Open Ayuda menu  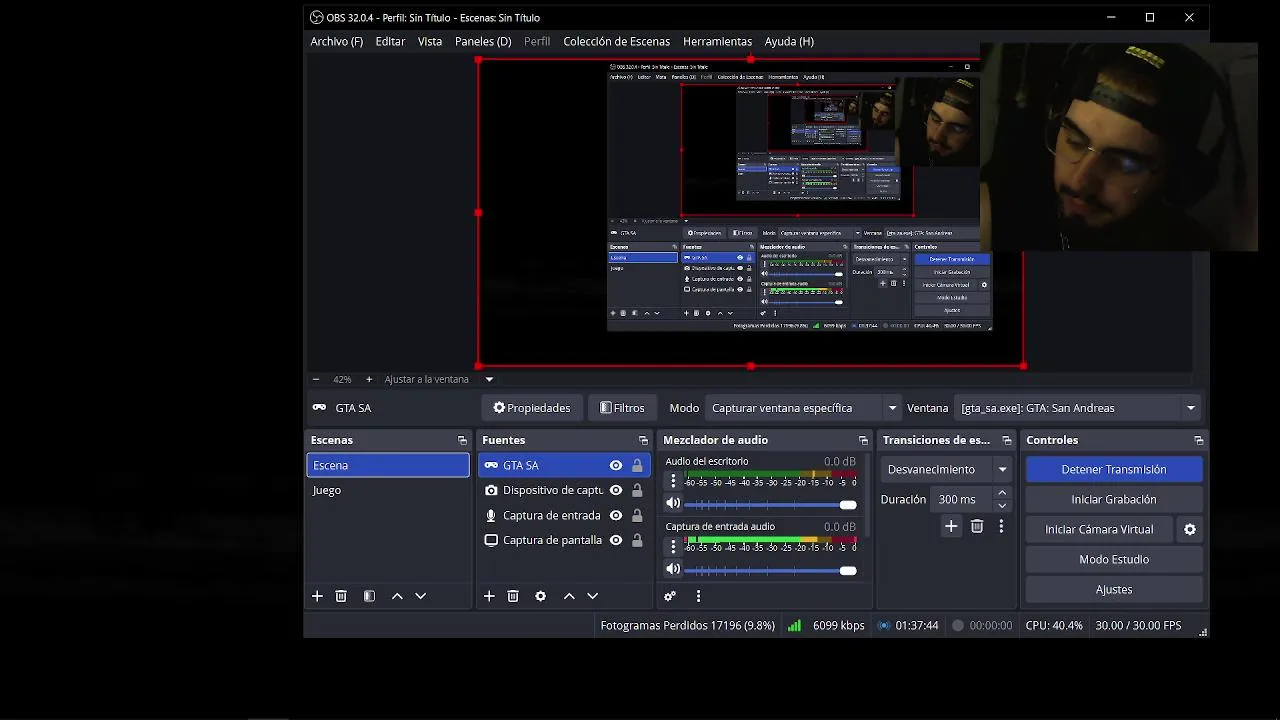[789, 42]
